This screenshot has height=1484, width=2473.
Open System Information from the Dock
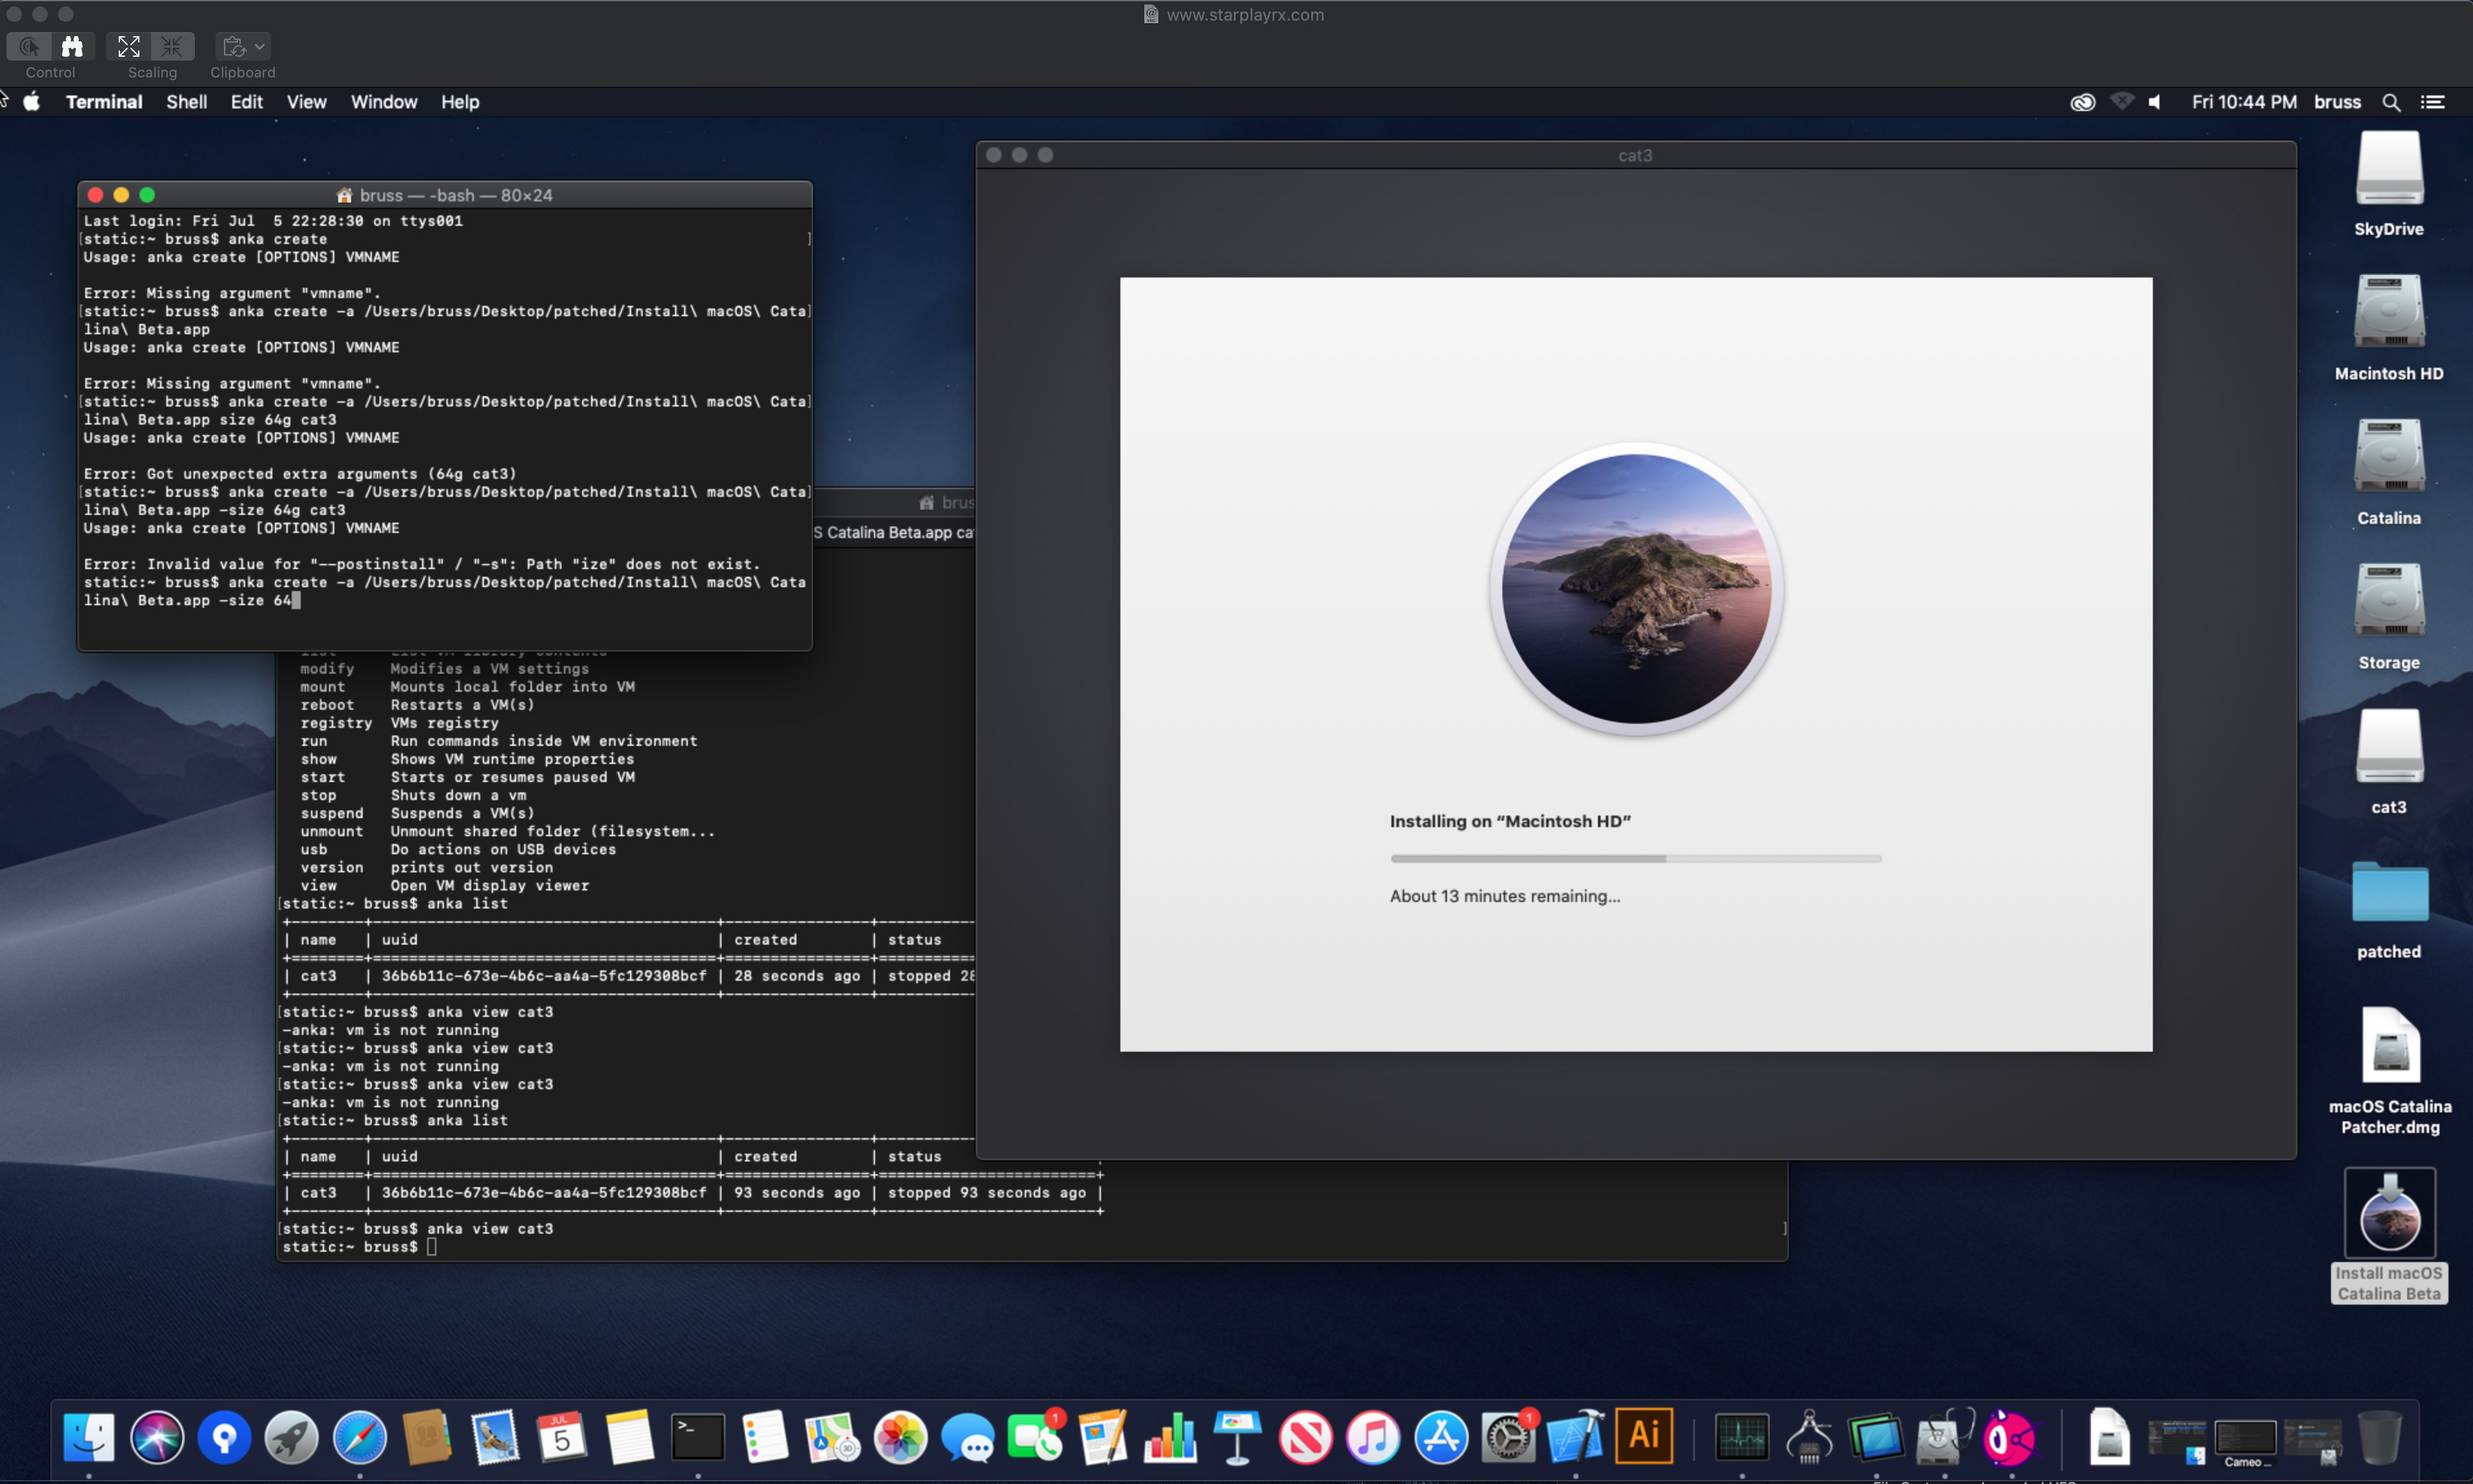coord(1809,1438)
